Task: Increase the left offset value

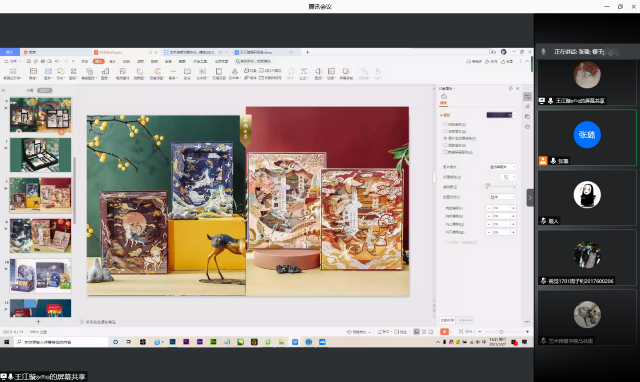Action: pyautogui.click(x=513, y=208)
